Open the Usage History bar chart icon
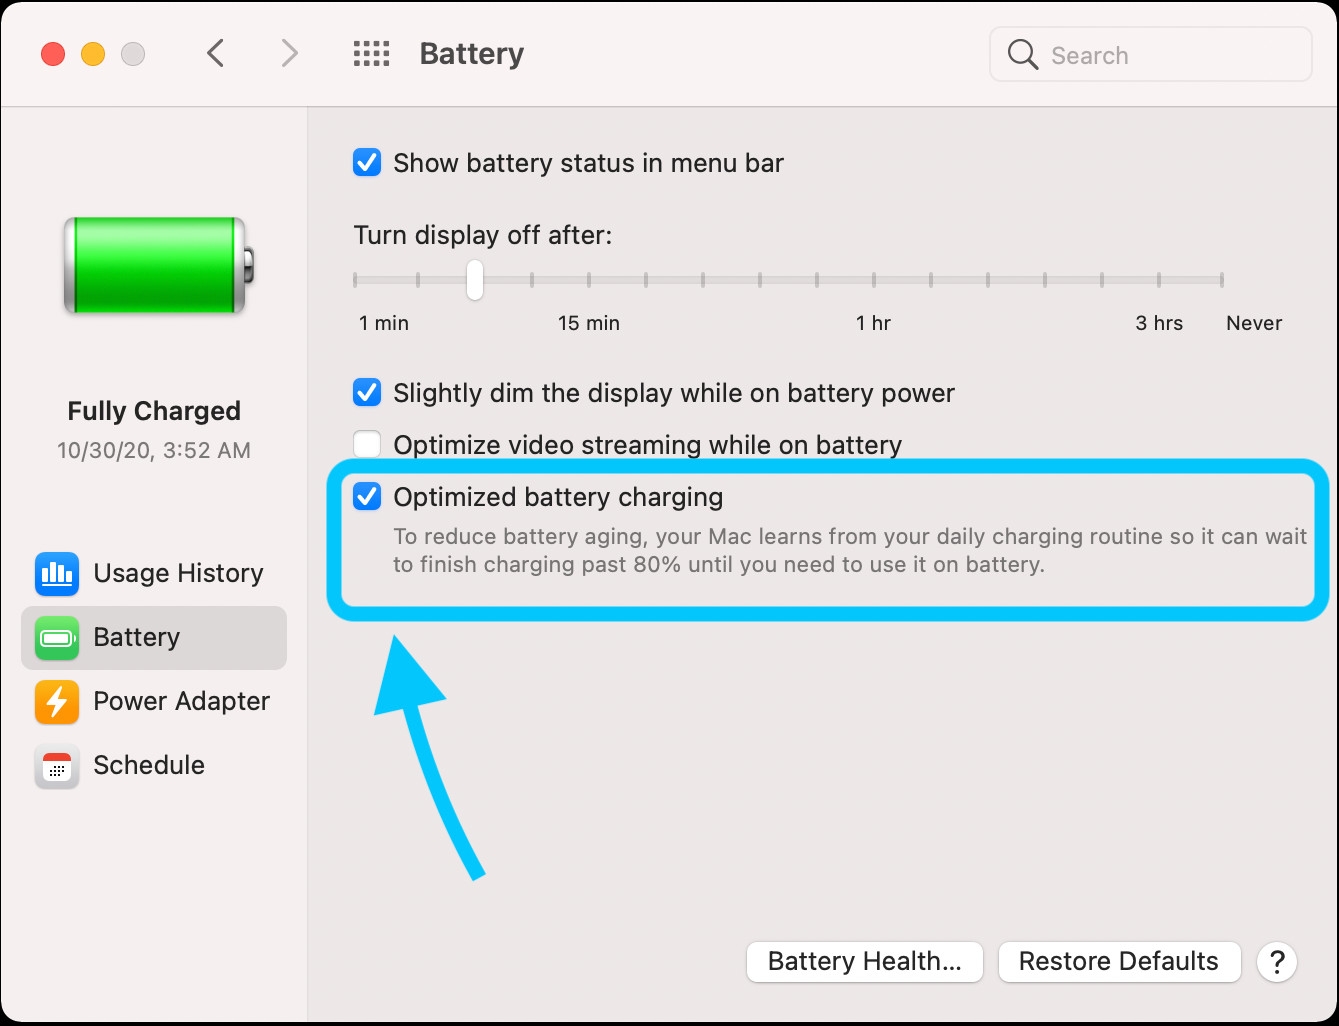1339x1026 pixels. pos(57,573)
